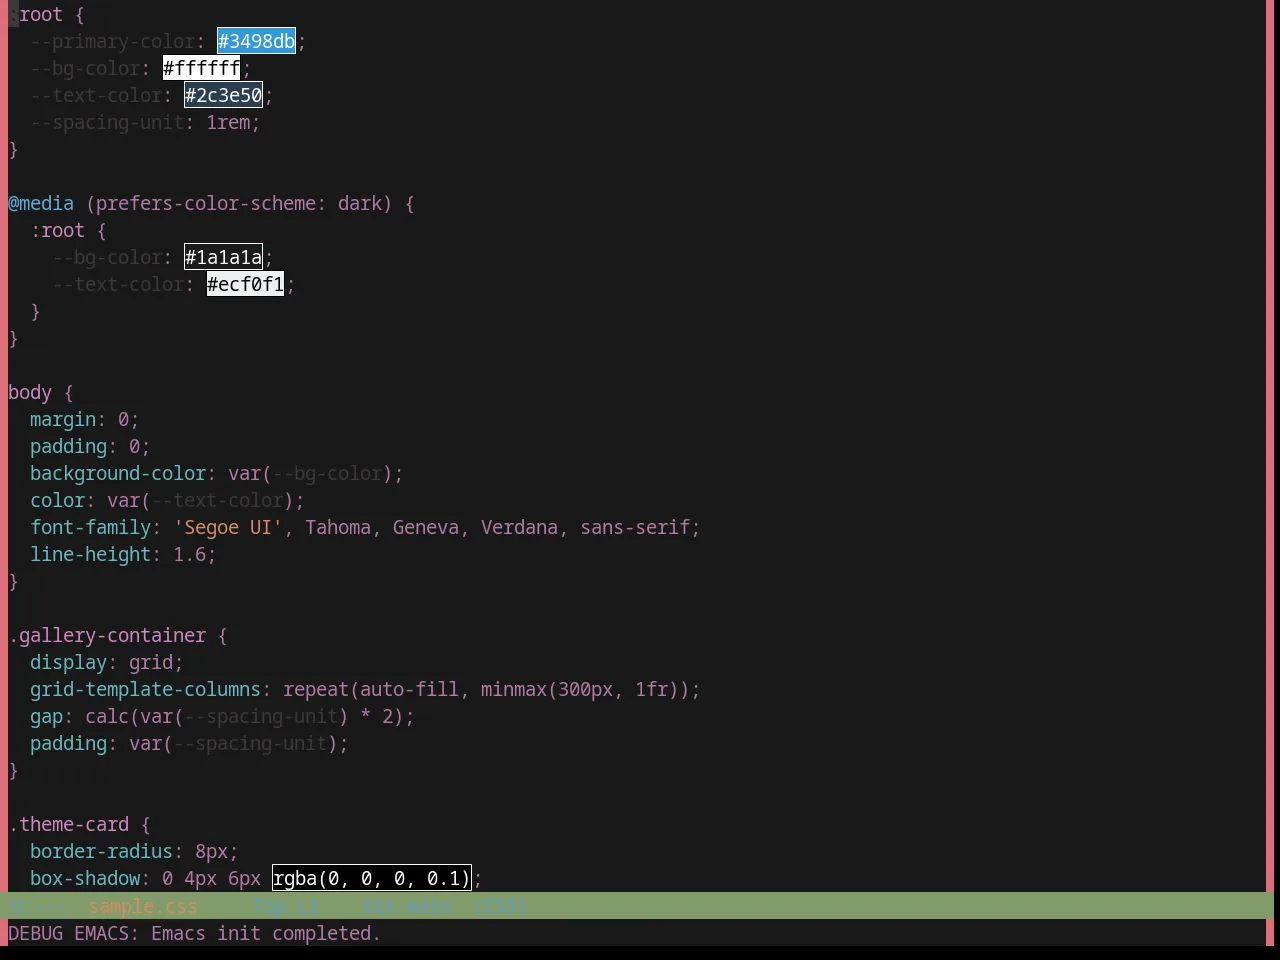Click the #3498db color value
This screenshot has width=1280, height=960.
(256, 41)
